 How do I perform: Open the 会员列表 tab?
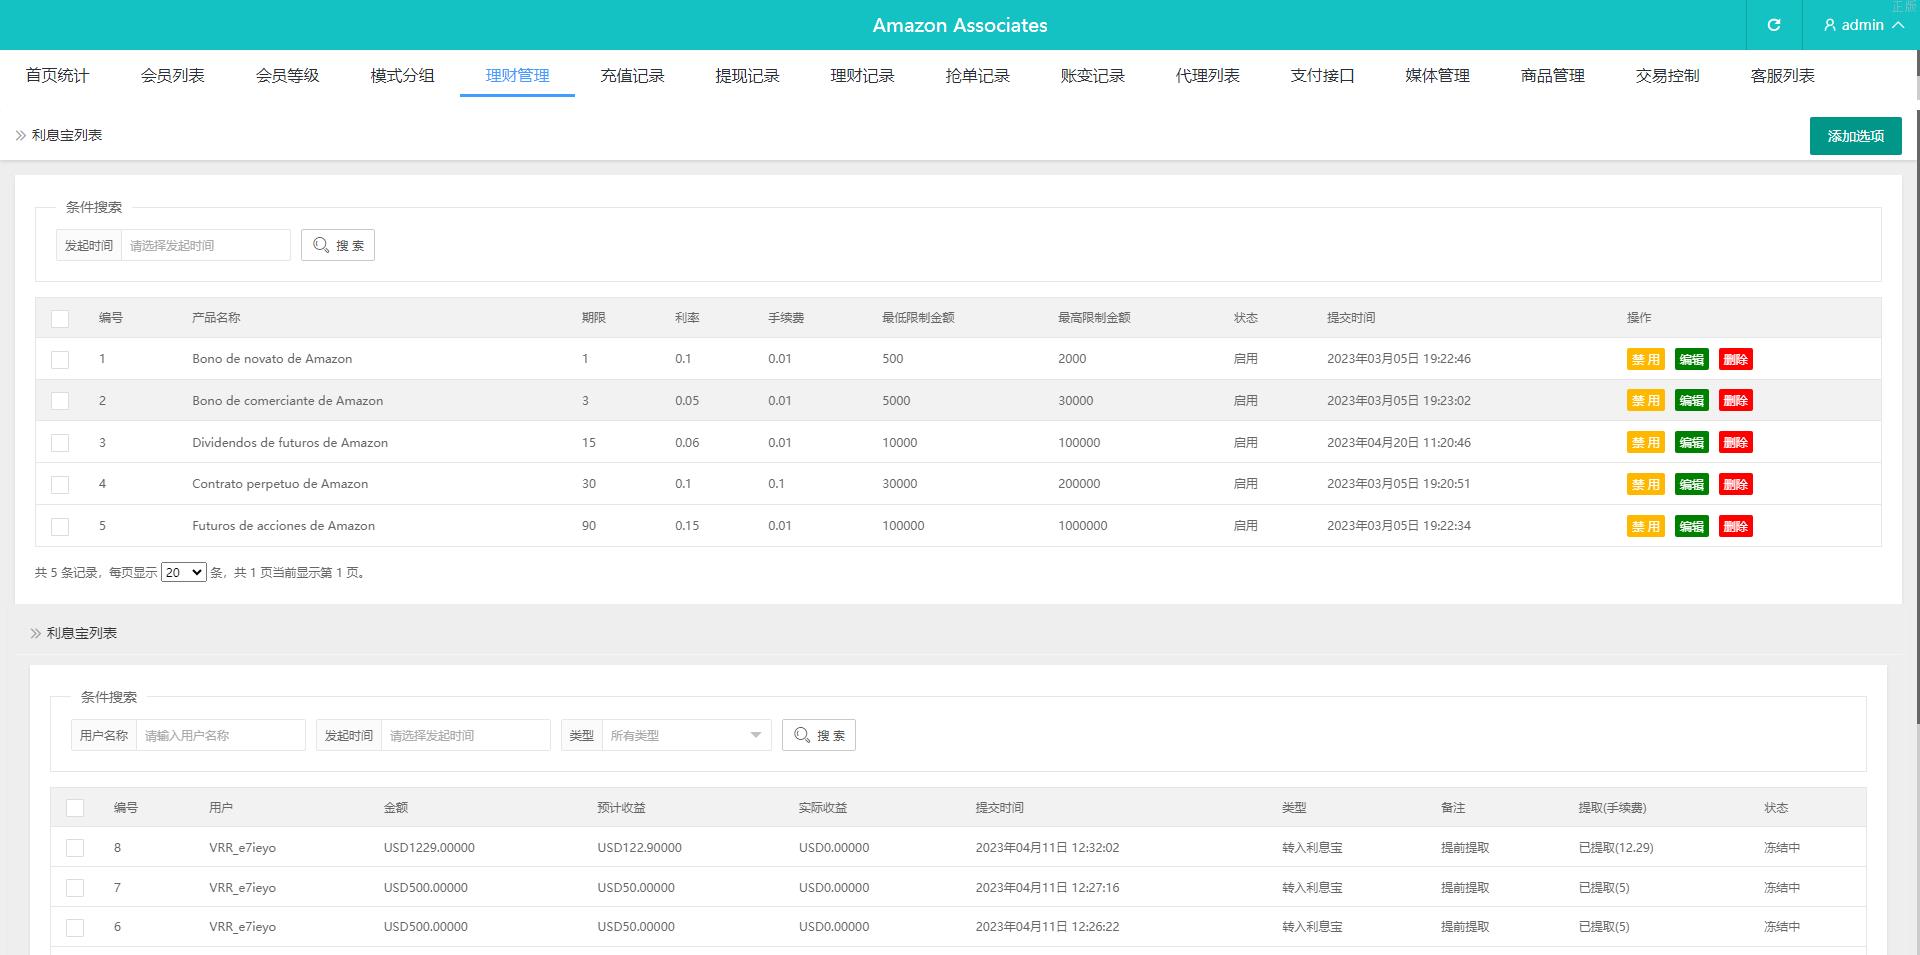pos(172,75)
